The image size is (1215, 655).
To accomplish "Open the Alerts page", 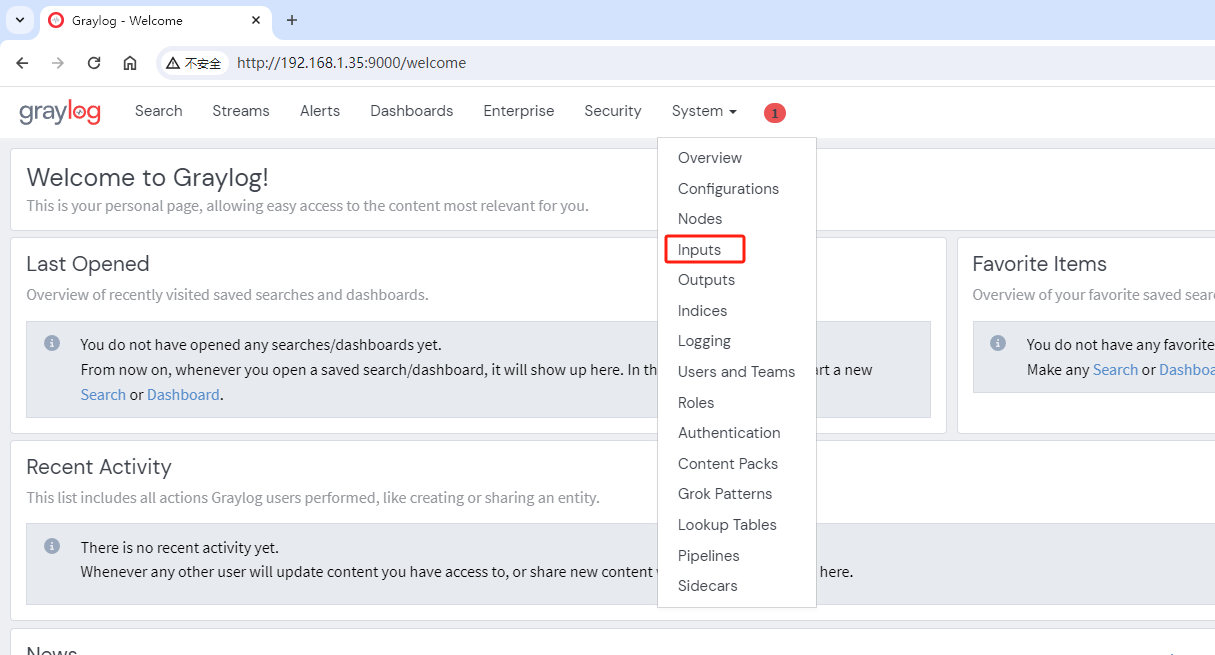I will point(320,111).
